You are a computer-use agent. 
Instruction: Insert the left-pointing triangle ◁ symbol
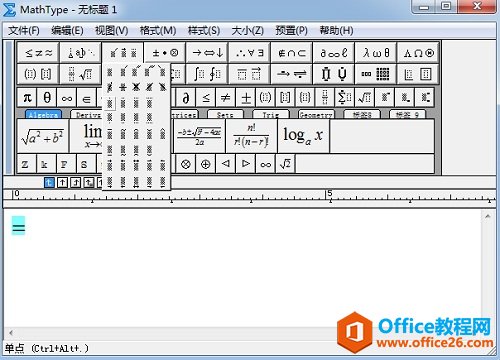(226, 164)
